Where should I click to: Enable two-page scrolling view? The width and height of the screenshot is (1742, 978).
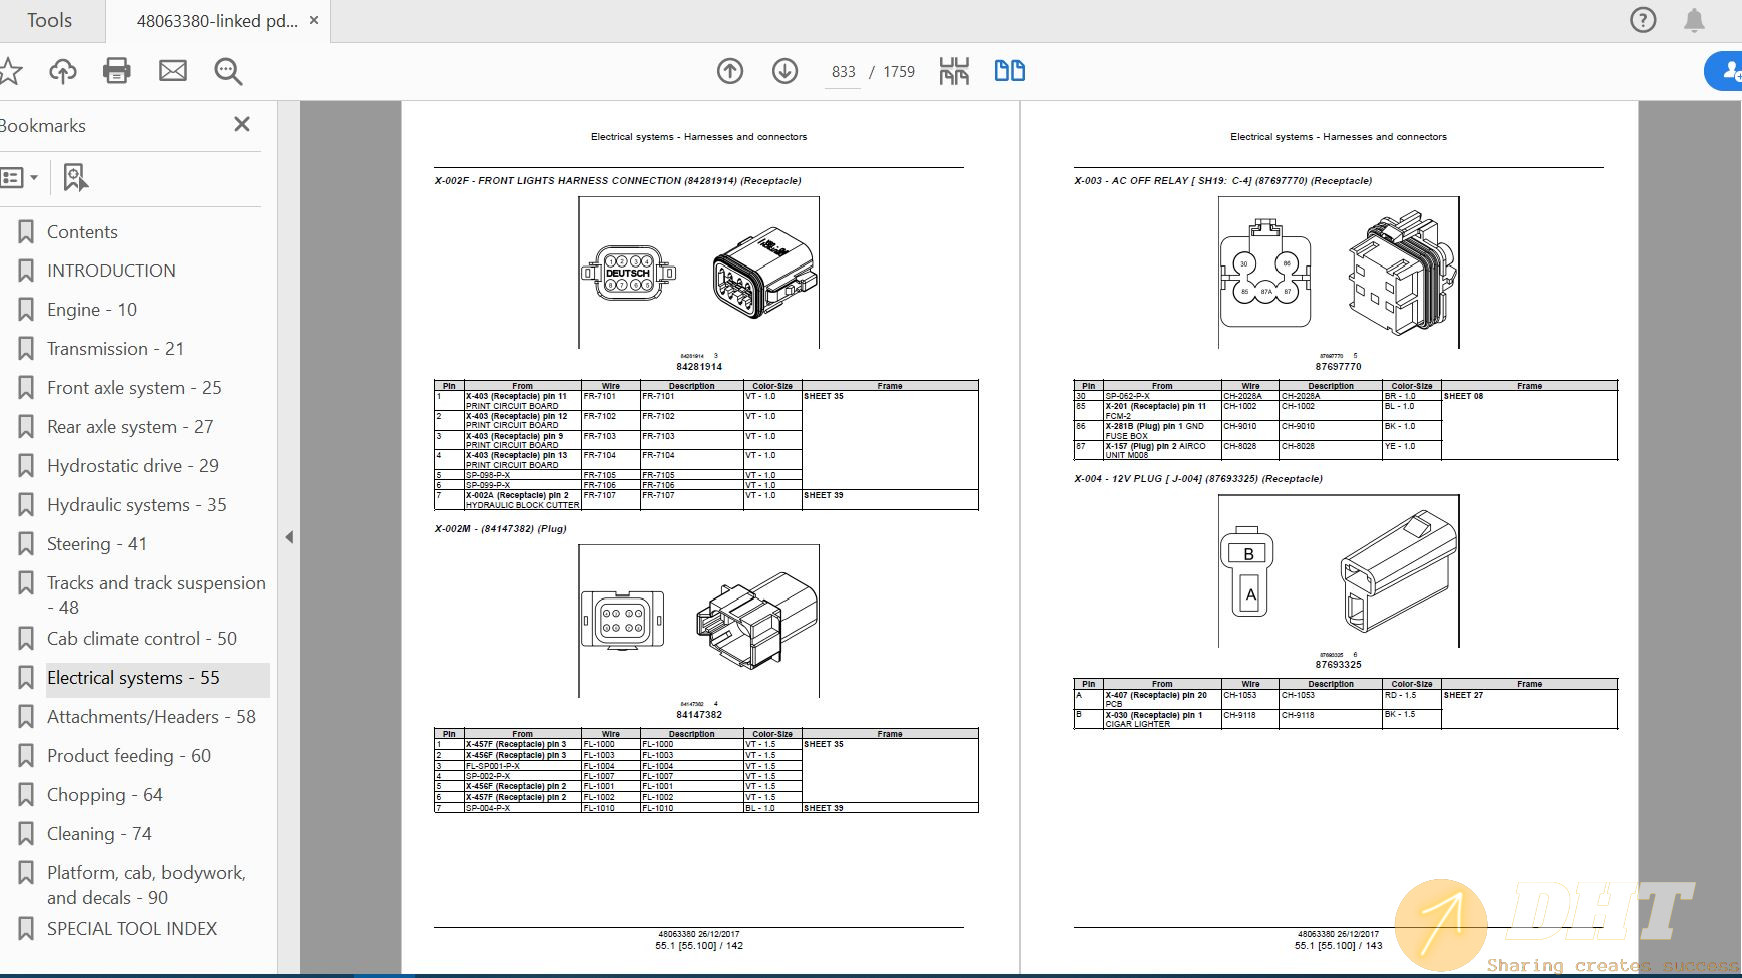click(x=1009, y=71)
